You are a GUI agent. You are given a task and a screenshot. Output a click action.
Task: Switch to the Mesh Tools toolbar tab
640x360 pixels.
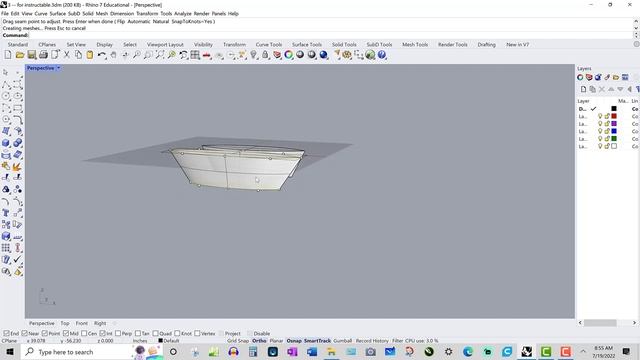pos(415,44)
